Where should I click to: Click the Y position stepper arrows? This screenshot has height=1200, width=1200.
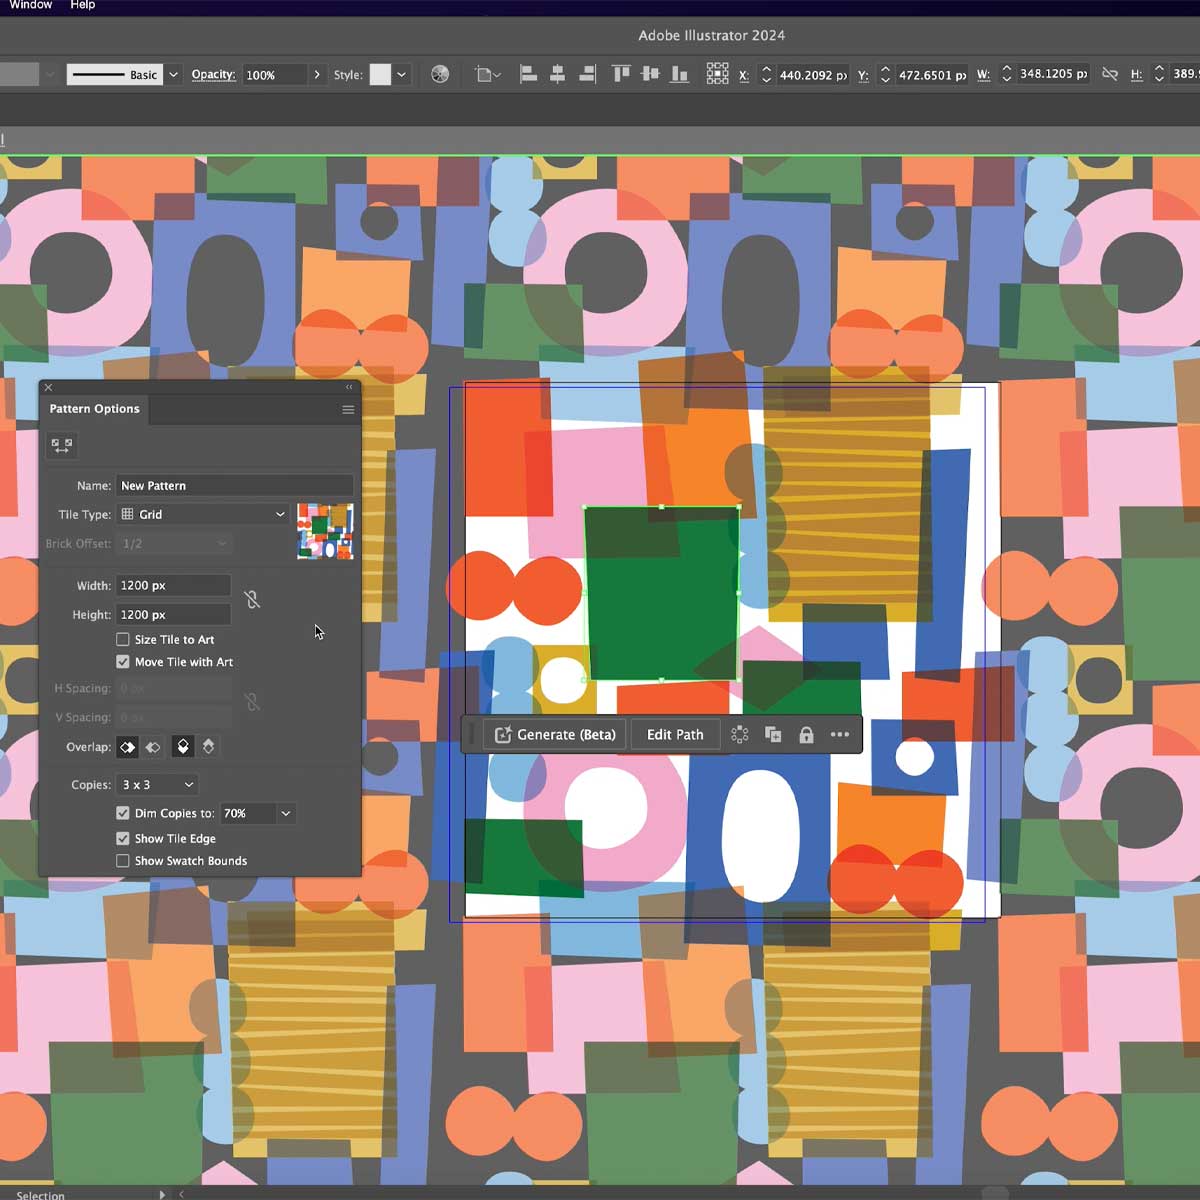pos(885,74)
